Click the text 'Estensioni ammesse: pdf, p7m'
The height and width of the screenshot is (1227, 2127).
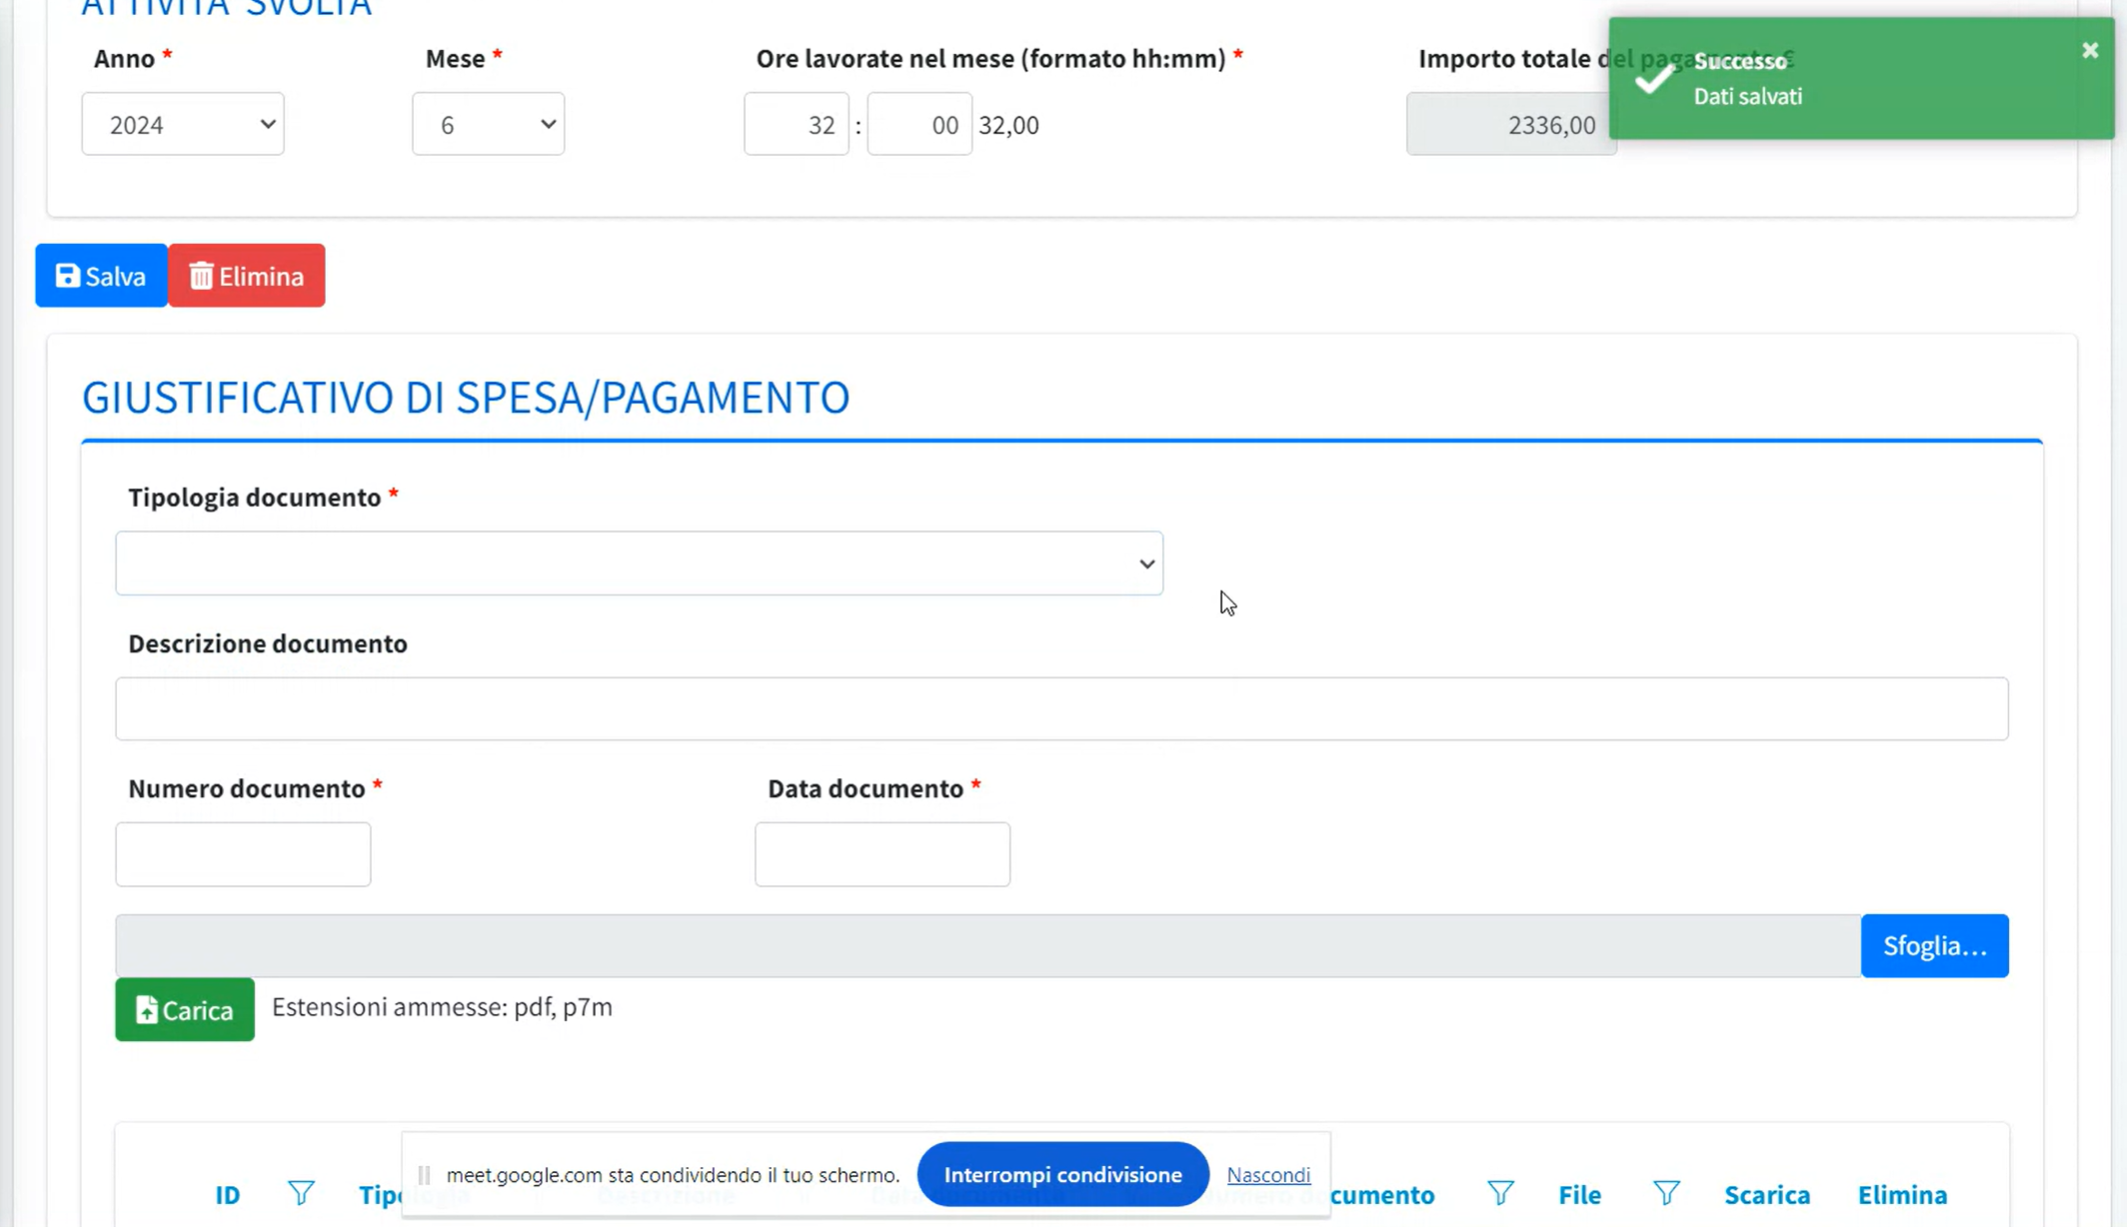pyautogui.click(x=442, y=1007)
